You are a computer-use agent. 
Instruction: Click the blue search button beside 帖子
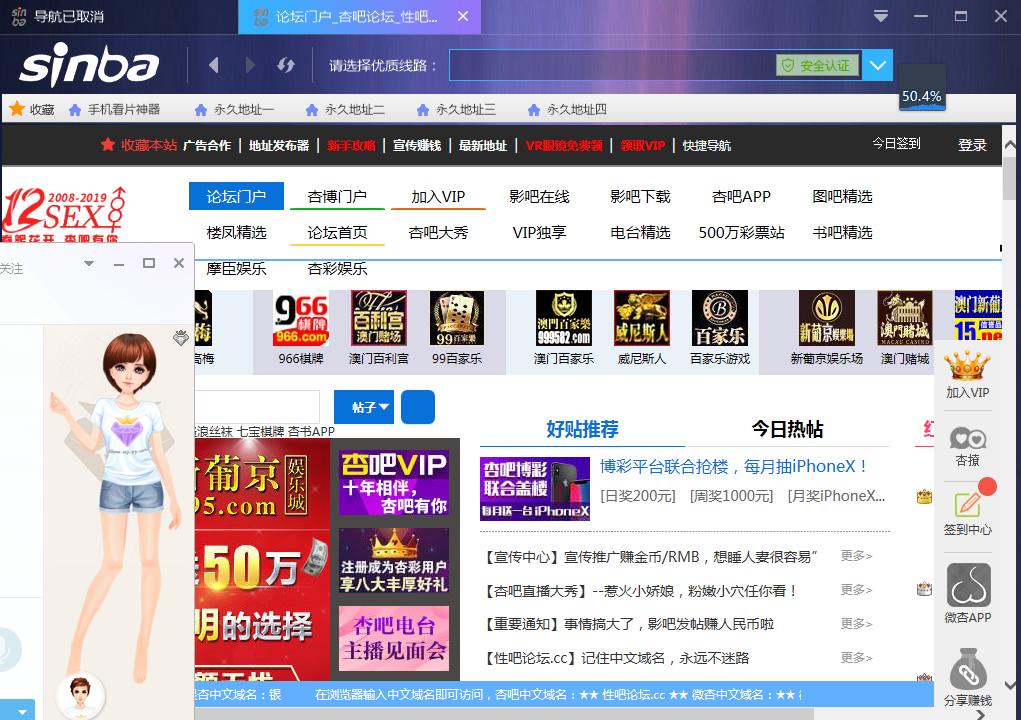418,407
